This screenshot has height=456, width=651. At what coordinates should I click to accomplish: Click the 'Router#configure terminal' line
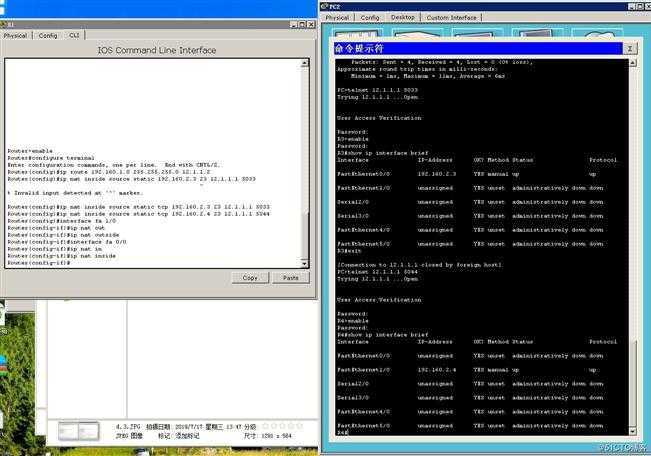point(51,158)
